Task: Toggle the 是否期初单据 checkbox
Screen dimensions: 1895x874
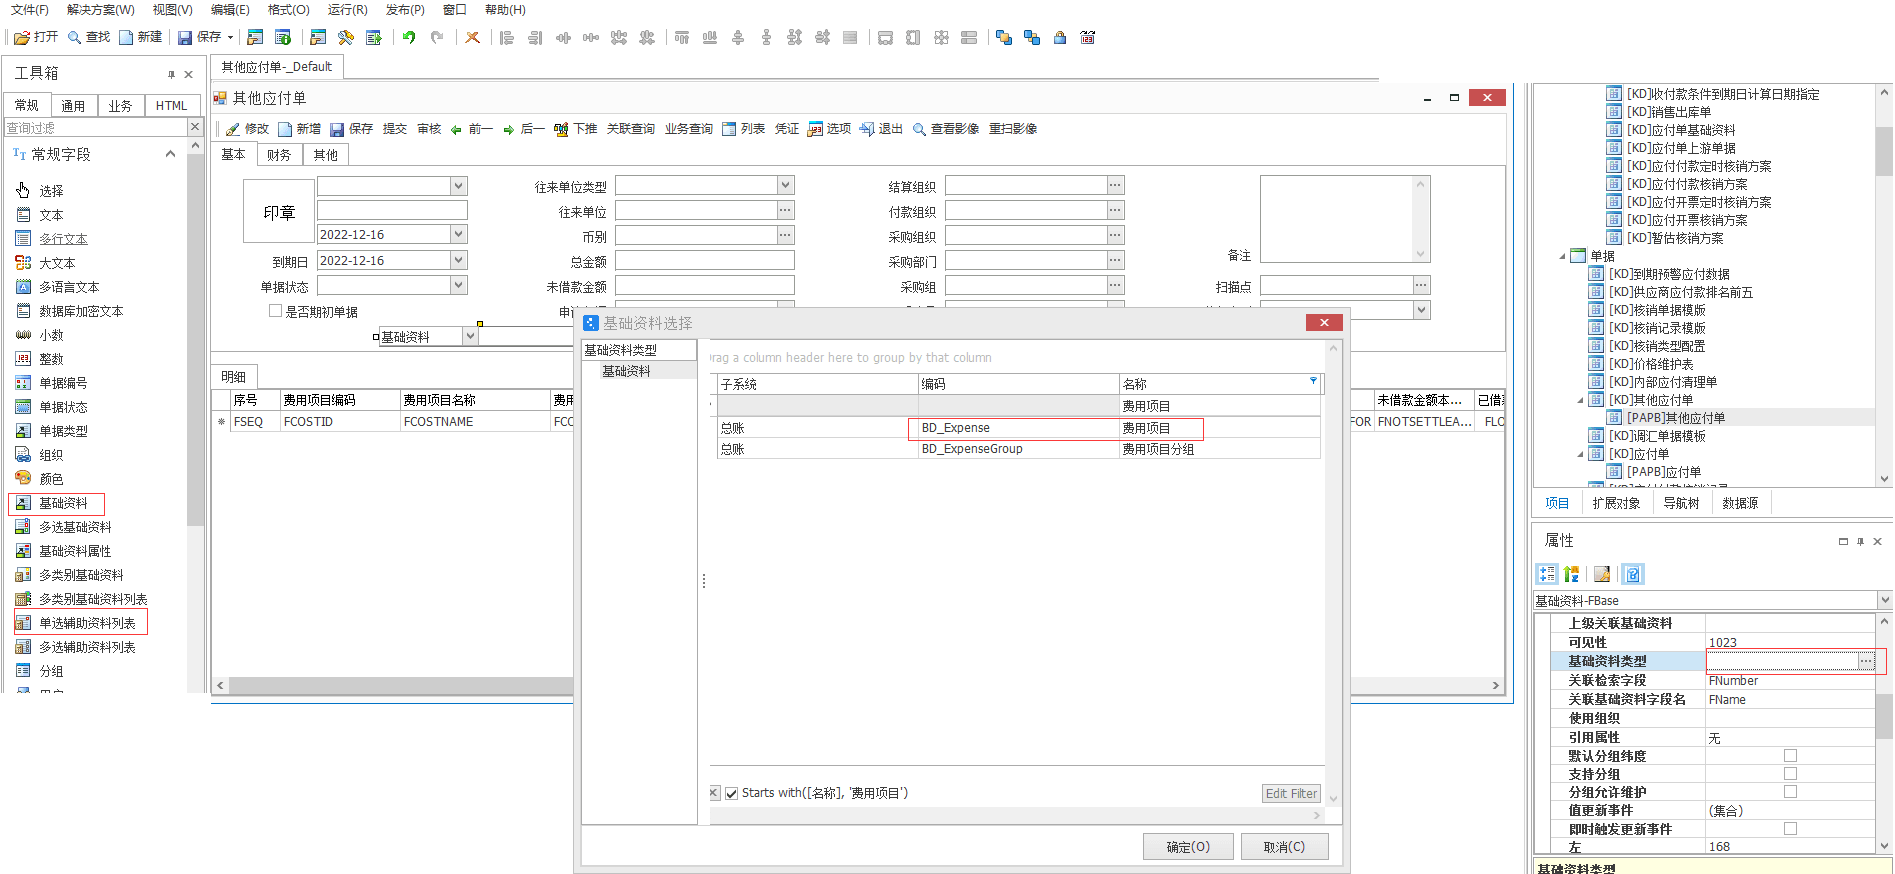Action: point(275,311)
